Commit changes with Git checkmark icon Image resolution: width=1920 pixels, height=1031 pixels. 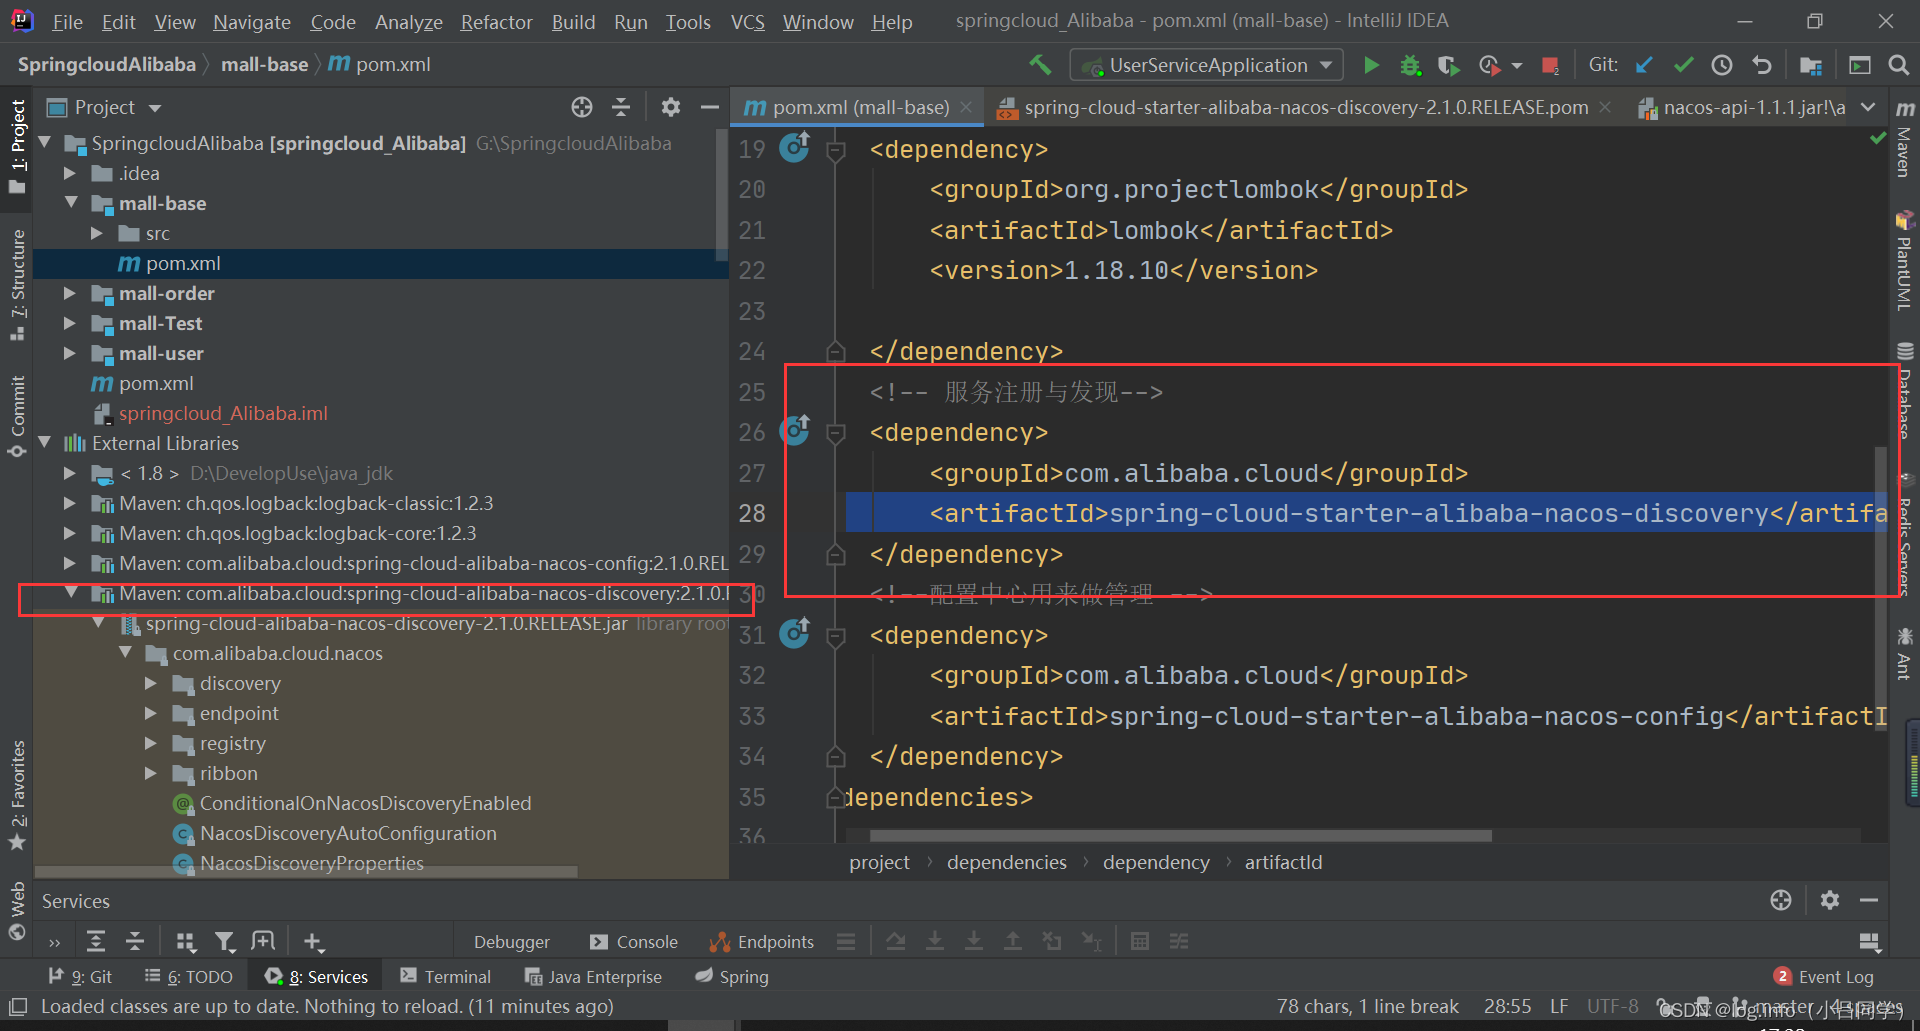pyautogui.click(x=1683, y=65)
